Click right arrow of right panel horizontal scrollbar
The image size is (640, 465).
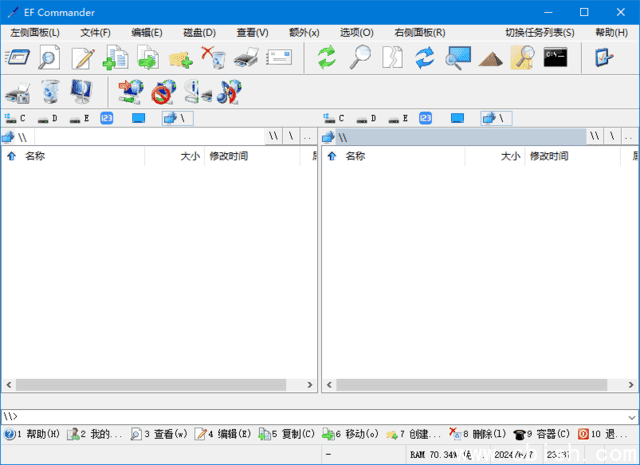point(631,385)
